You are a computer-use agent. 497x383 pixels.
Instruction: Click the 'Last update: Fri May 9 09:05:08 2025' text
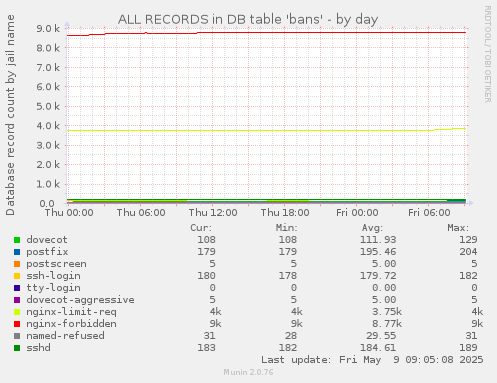click(372, 360)
